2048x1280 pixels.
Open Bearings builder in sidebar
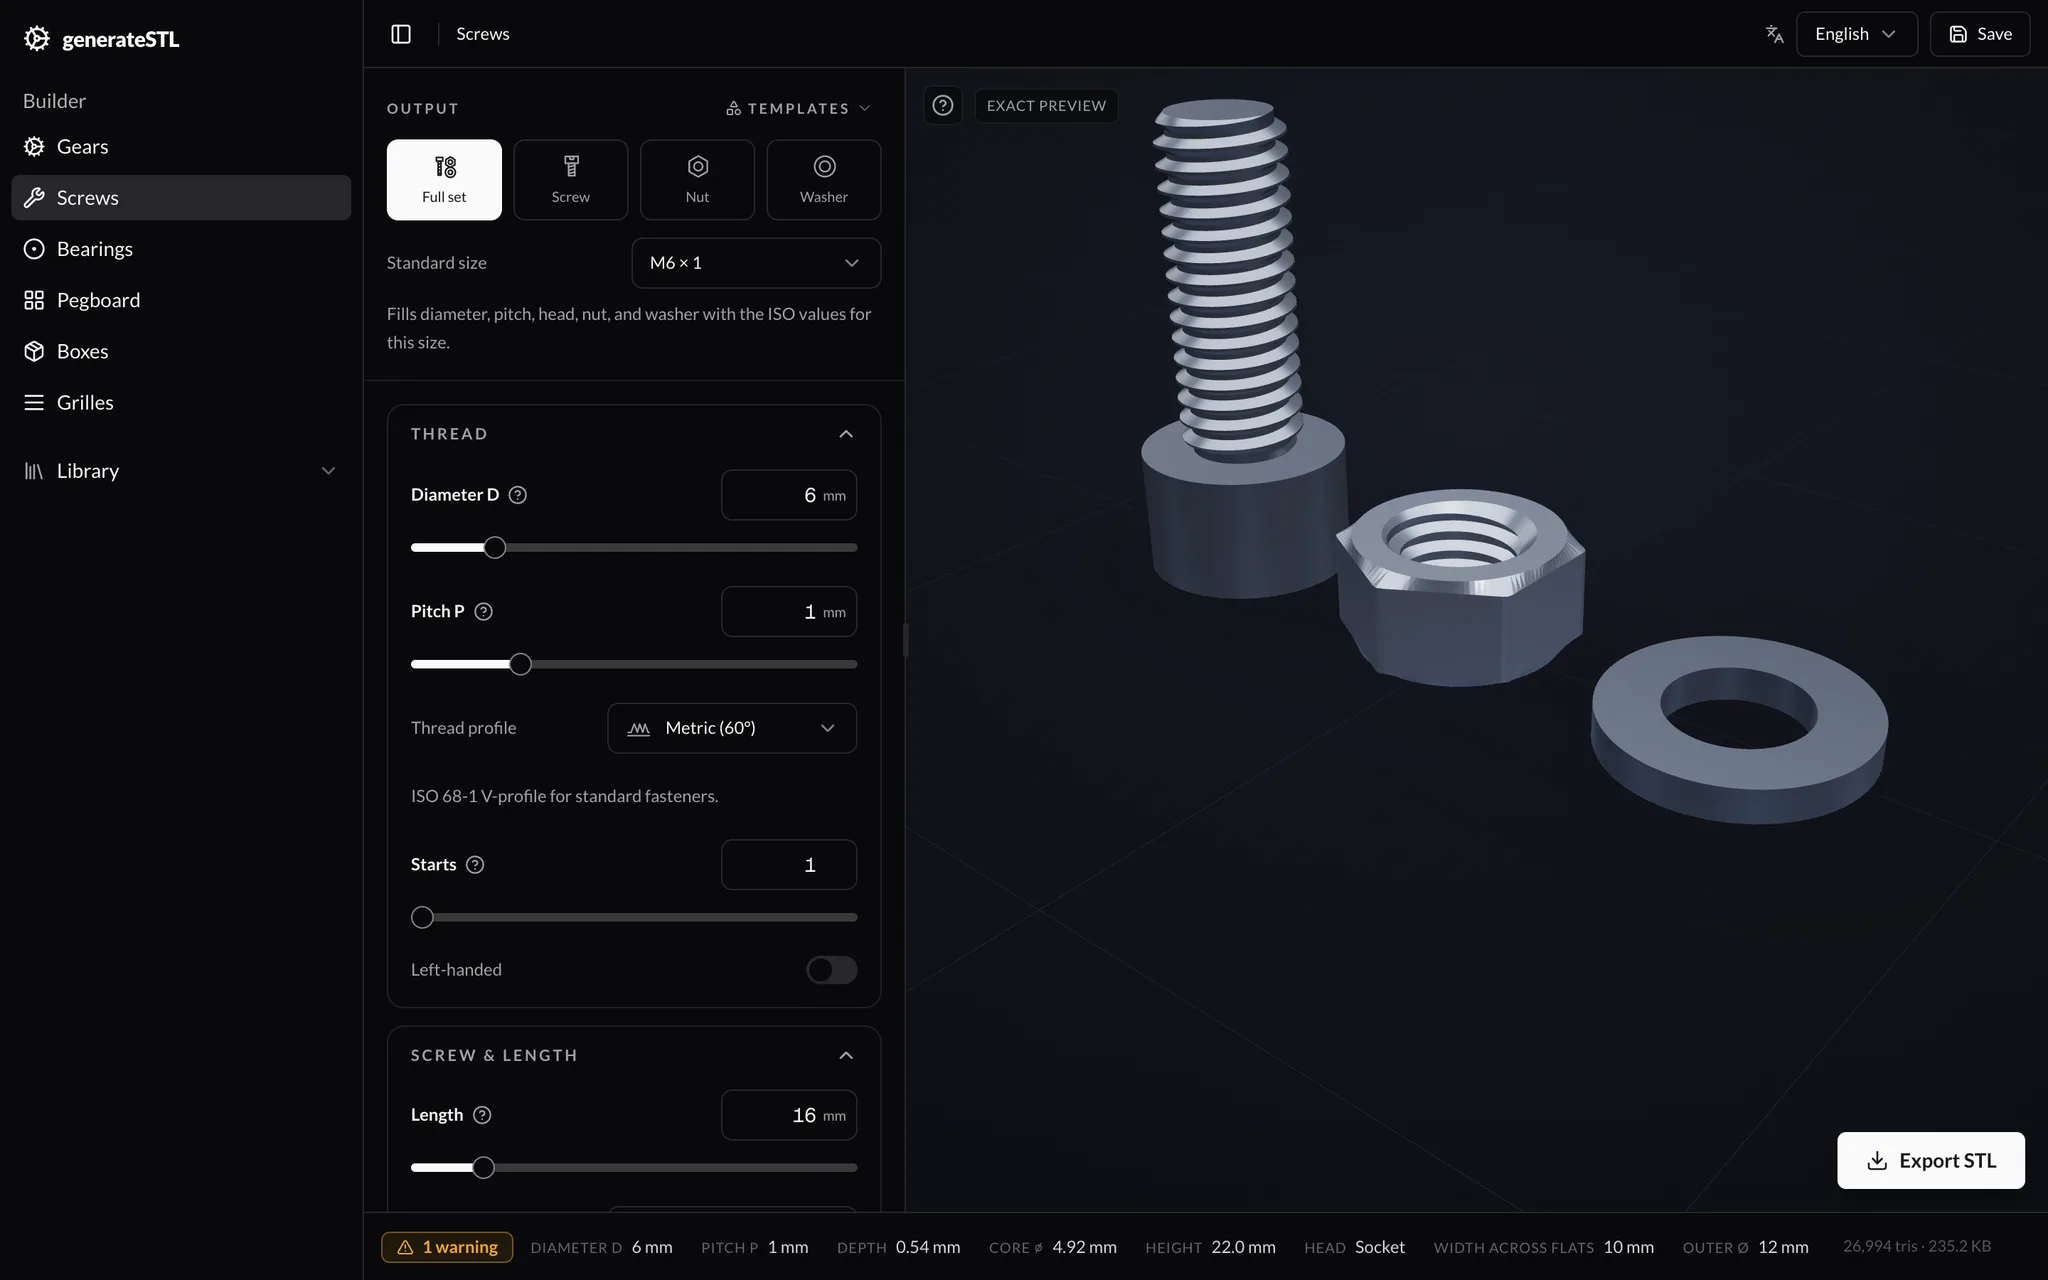[181, 249]
